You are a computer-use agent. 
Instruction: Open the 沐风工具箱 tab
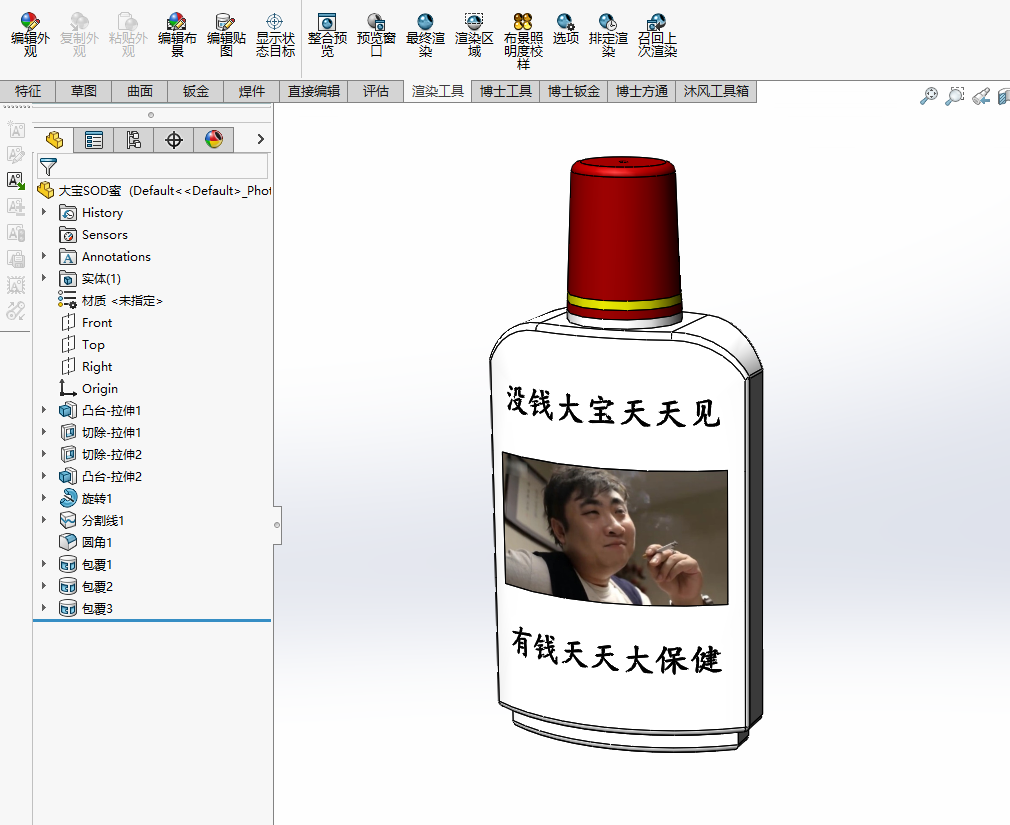pyautogui.click(x=716, y=91)
